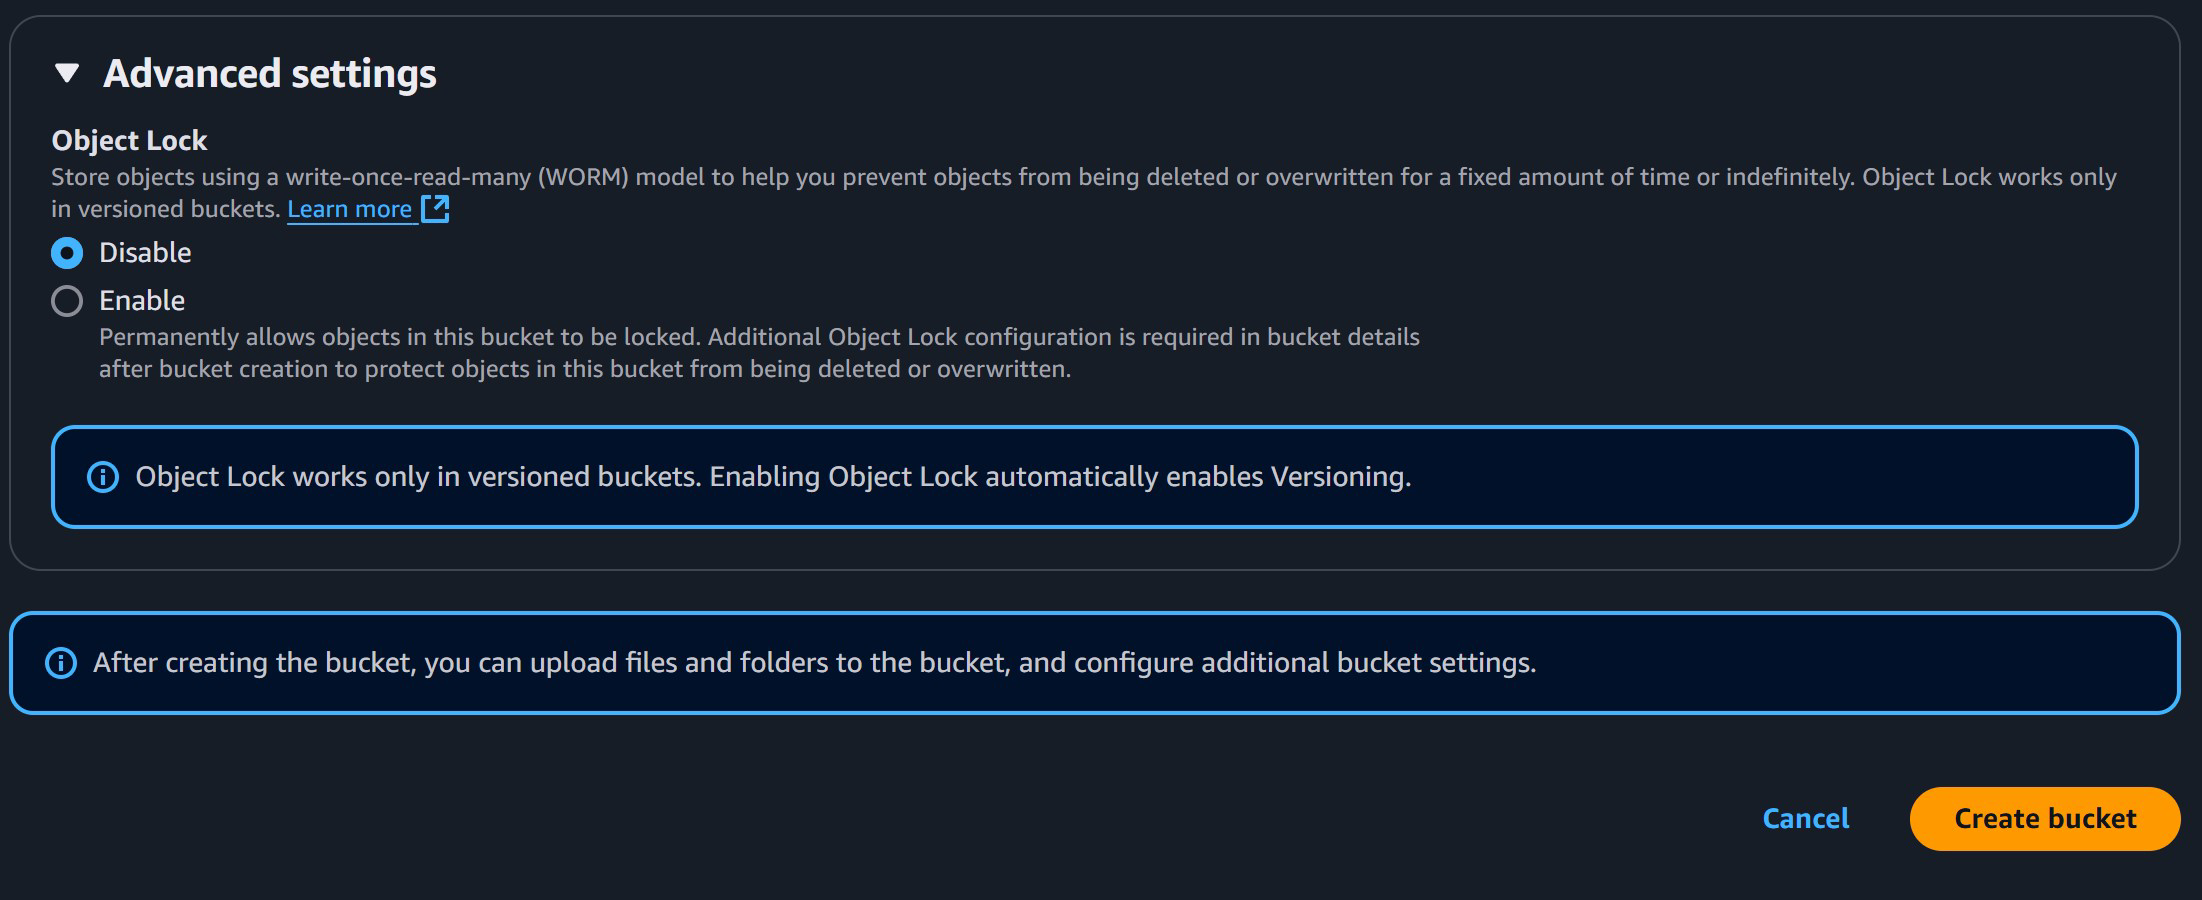Click the 'Permanently allows objects' description line

point(758,337)
